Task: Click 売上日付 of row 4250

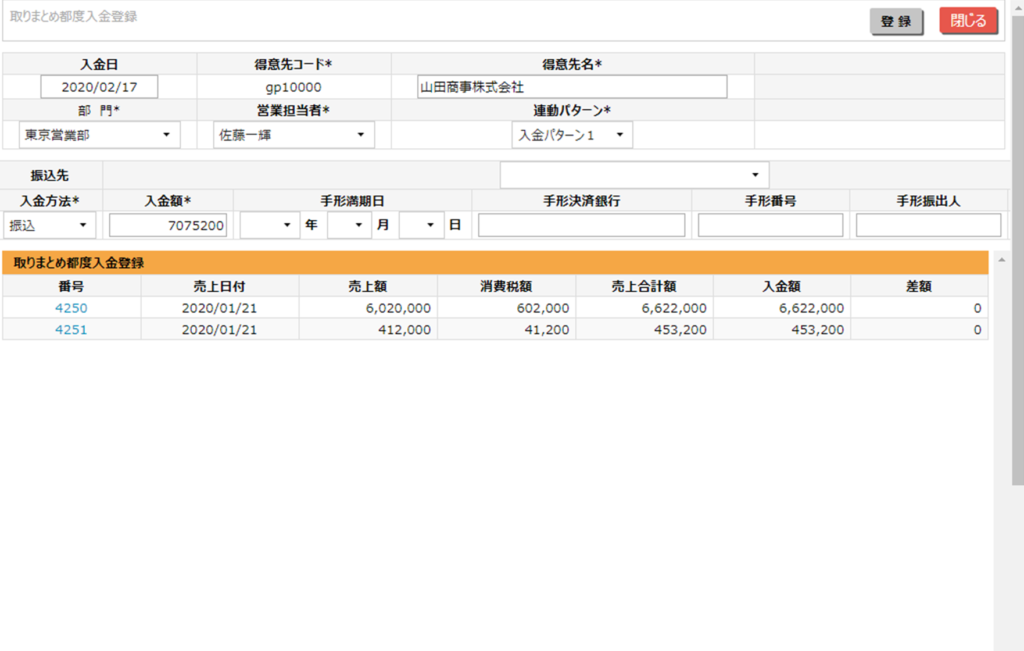Action: [x=219, y=308]
